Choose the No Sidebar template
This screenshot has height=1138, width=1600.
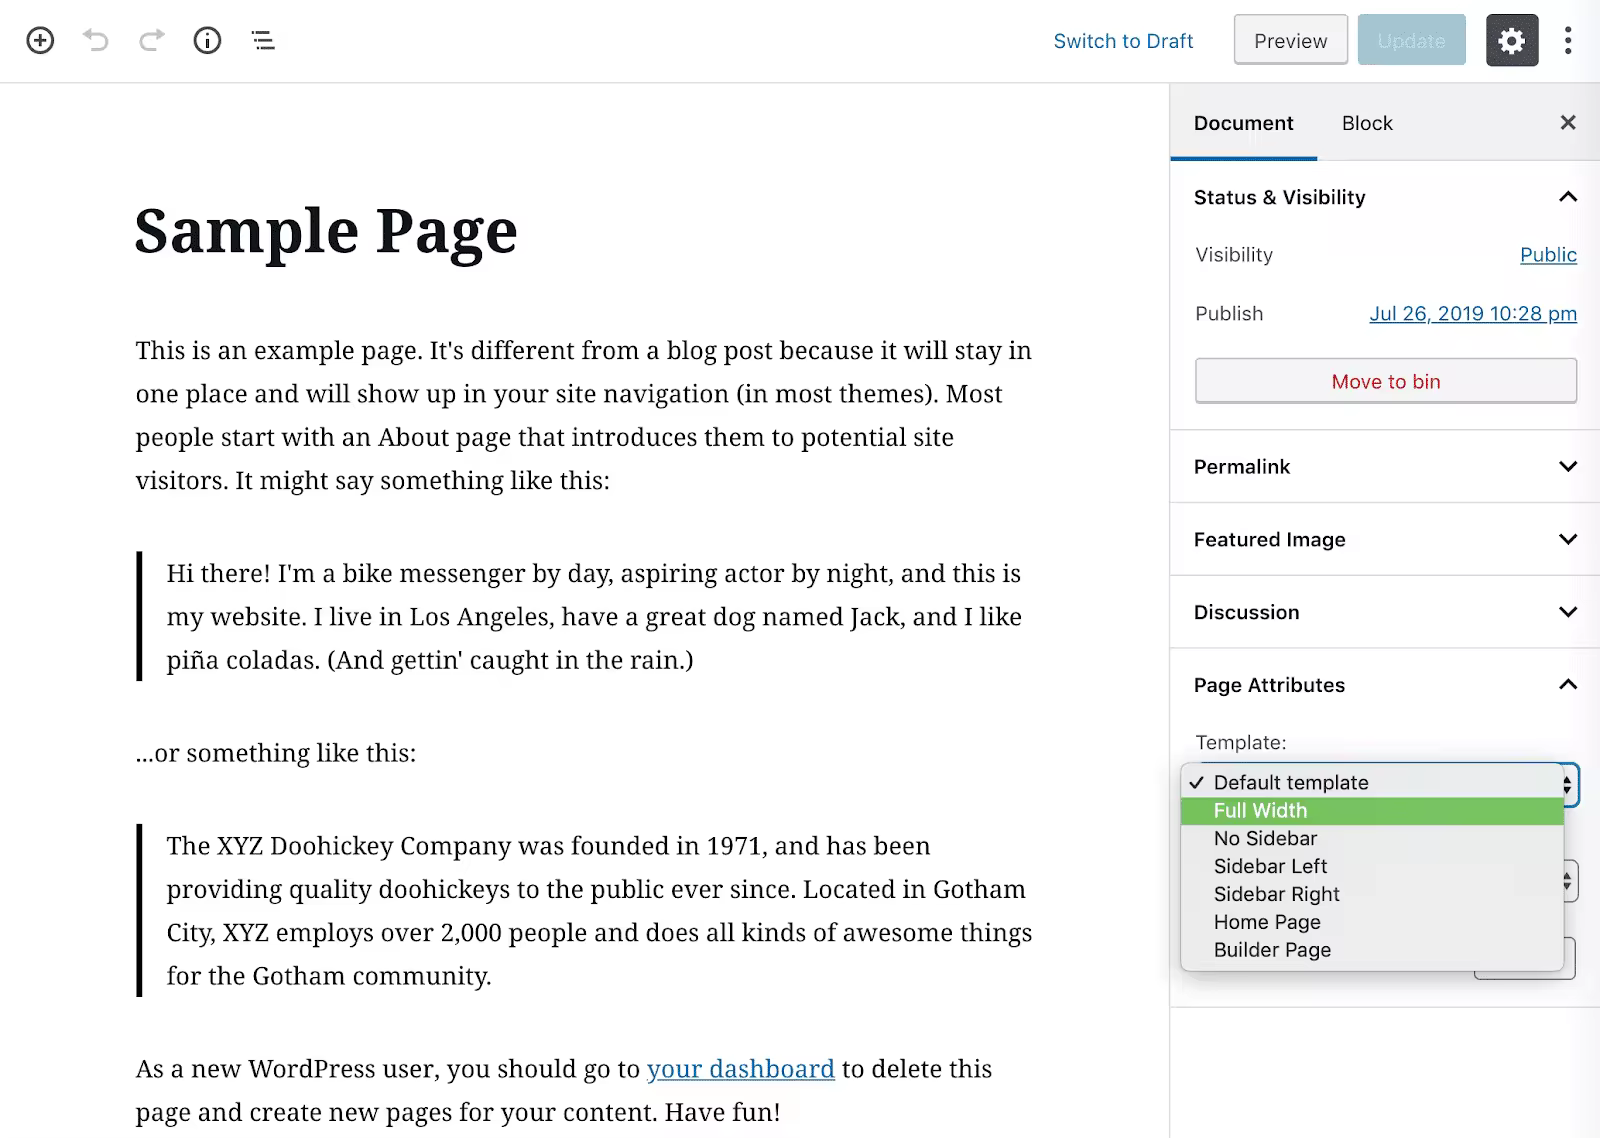pyautogui.click(x=1372, y=839)
